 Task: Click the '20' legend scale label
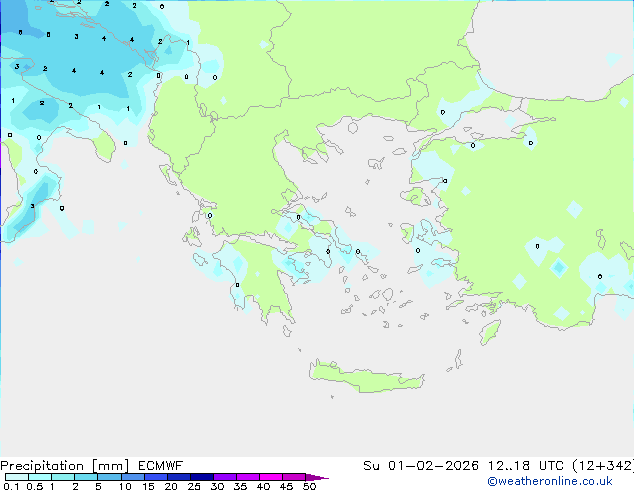click(171, 486)
